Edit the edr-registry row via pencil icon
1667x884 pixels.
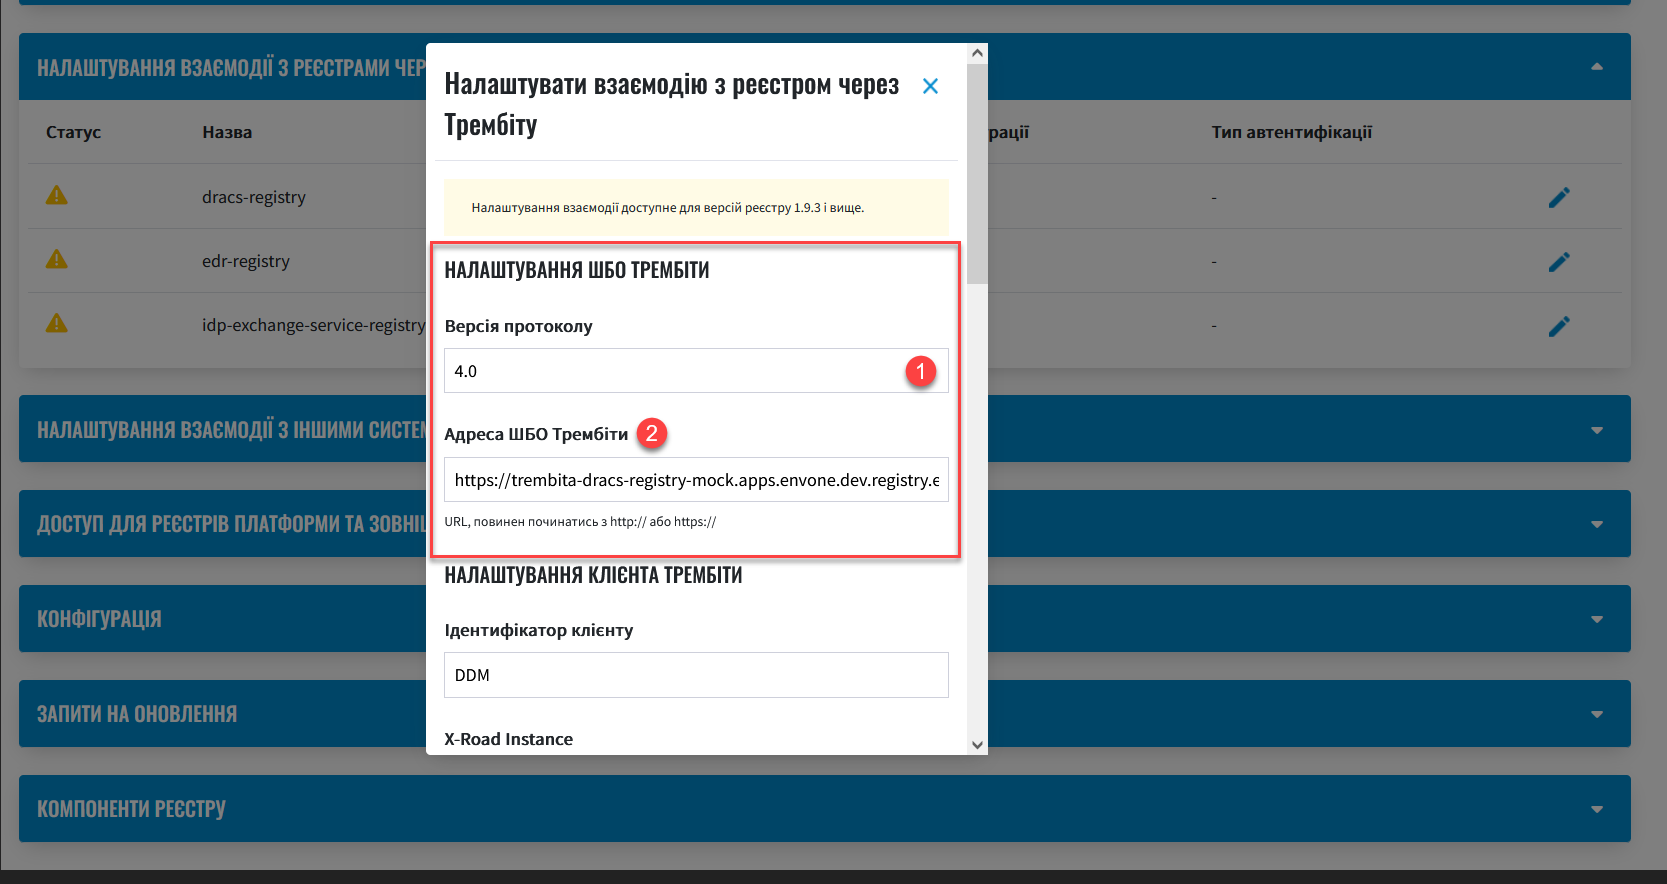pyautogui.click(x=1559, y=262)
